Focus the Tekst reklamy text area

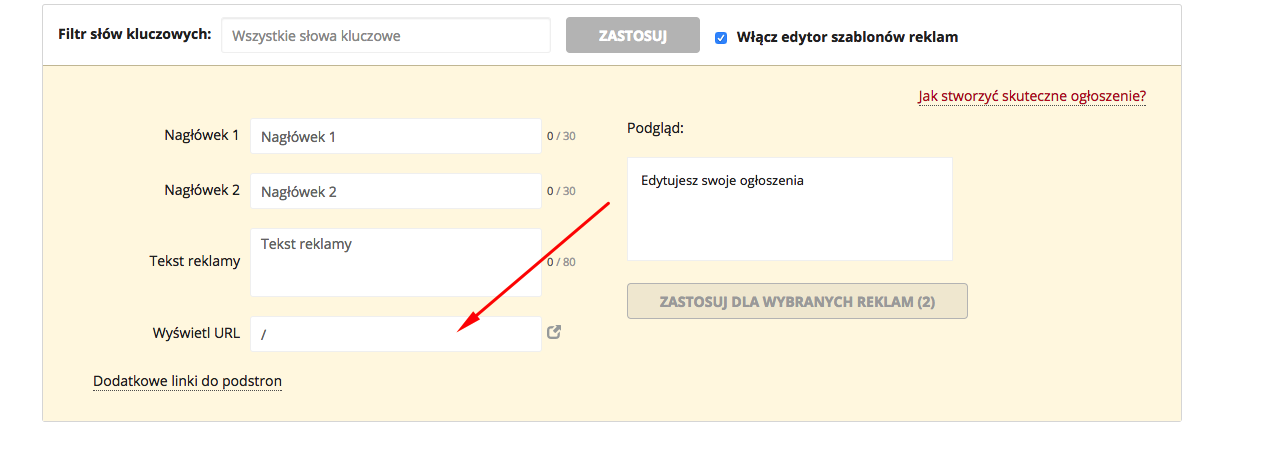pyautogui.click(x=395, y=262)
